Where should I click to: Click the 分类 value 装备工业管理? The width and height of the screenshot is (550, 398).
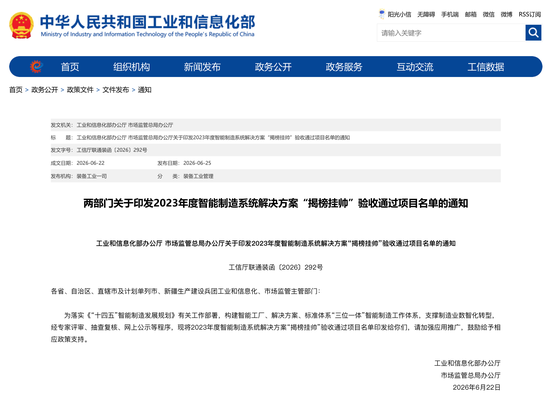click(198, 176)
